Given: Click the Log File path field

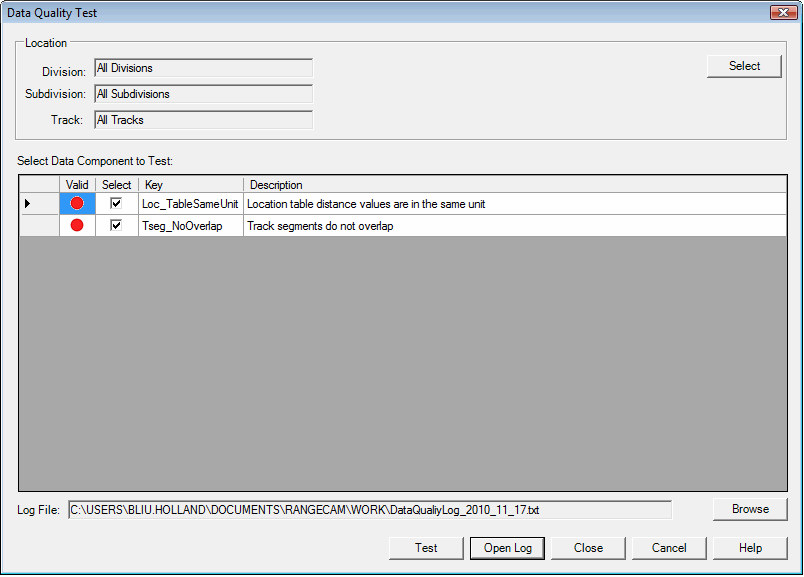Looking at the screenshot, I should pyautogui.click(x=369, y=510).
